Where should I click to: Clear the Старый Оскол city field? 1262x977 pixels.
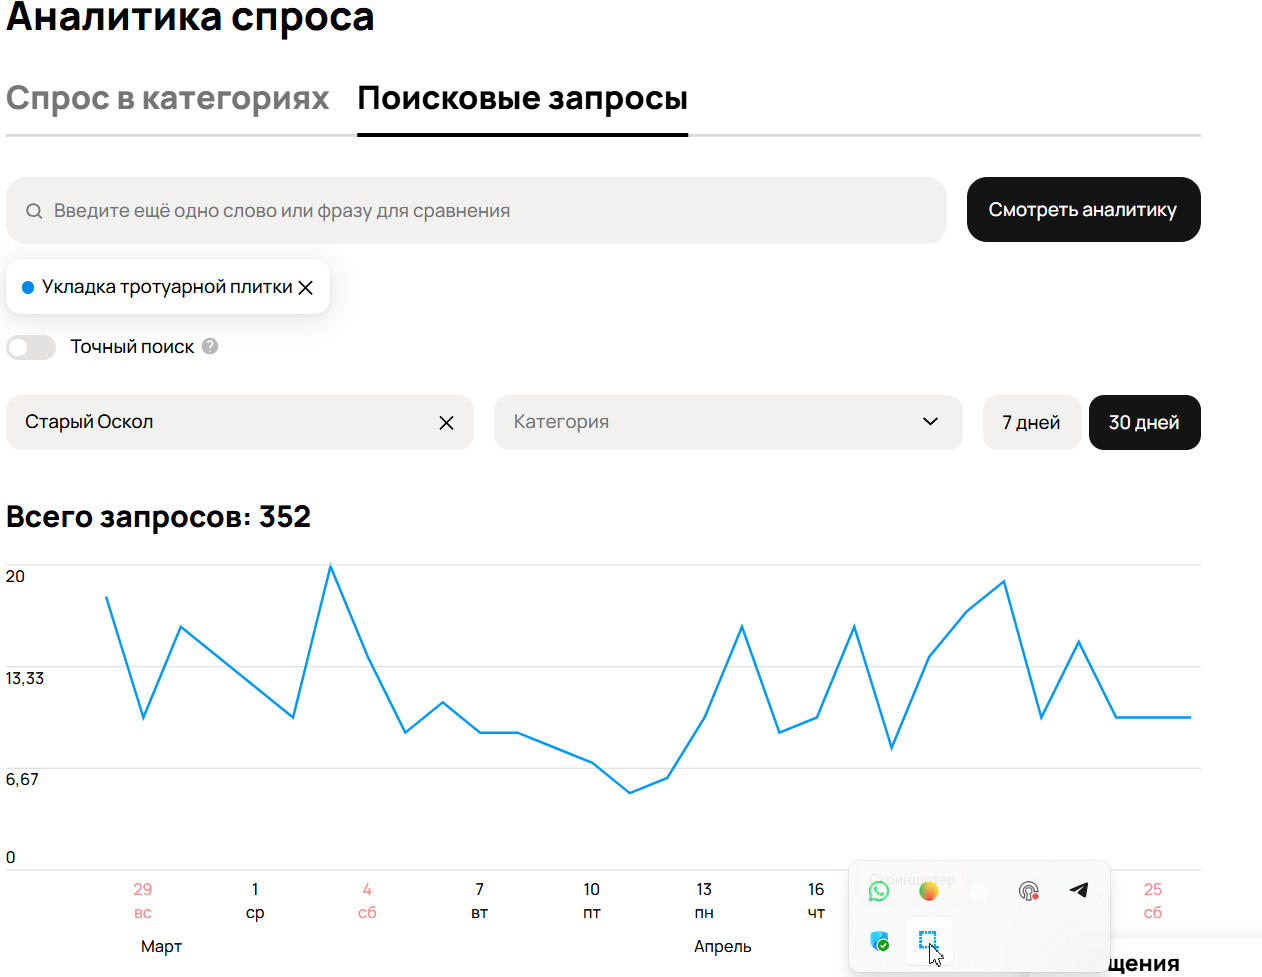[x=446, y=423]
